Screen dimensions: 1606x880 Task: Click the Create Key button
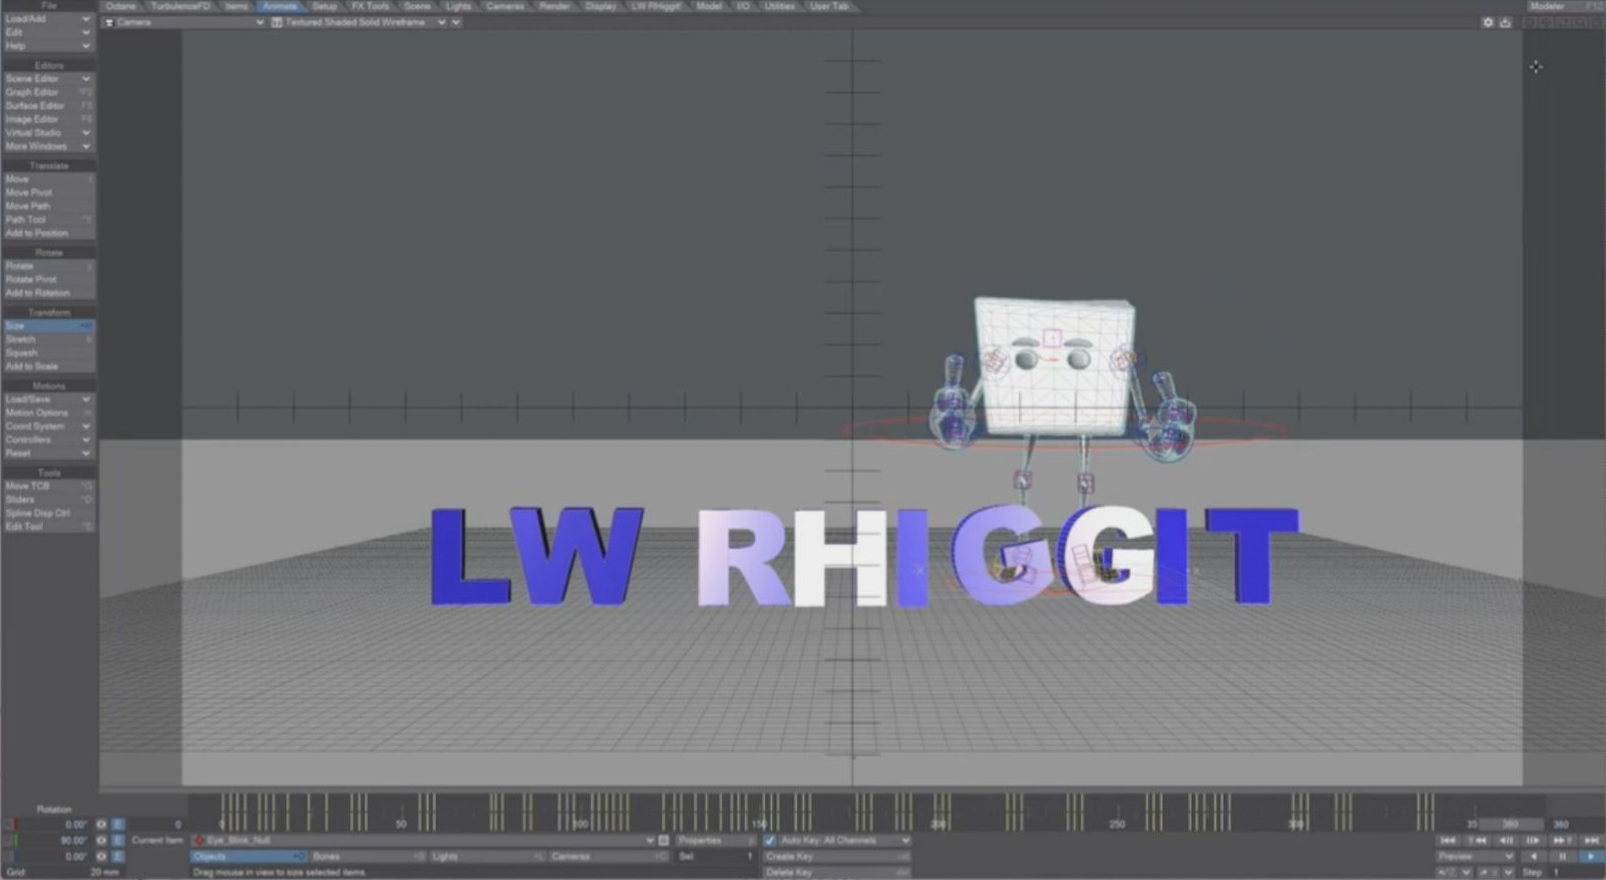click(837, 857)
